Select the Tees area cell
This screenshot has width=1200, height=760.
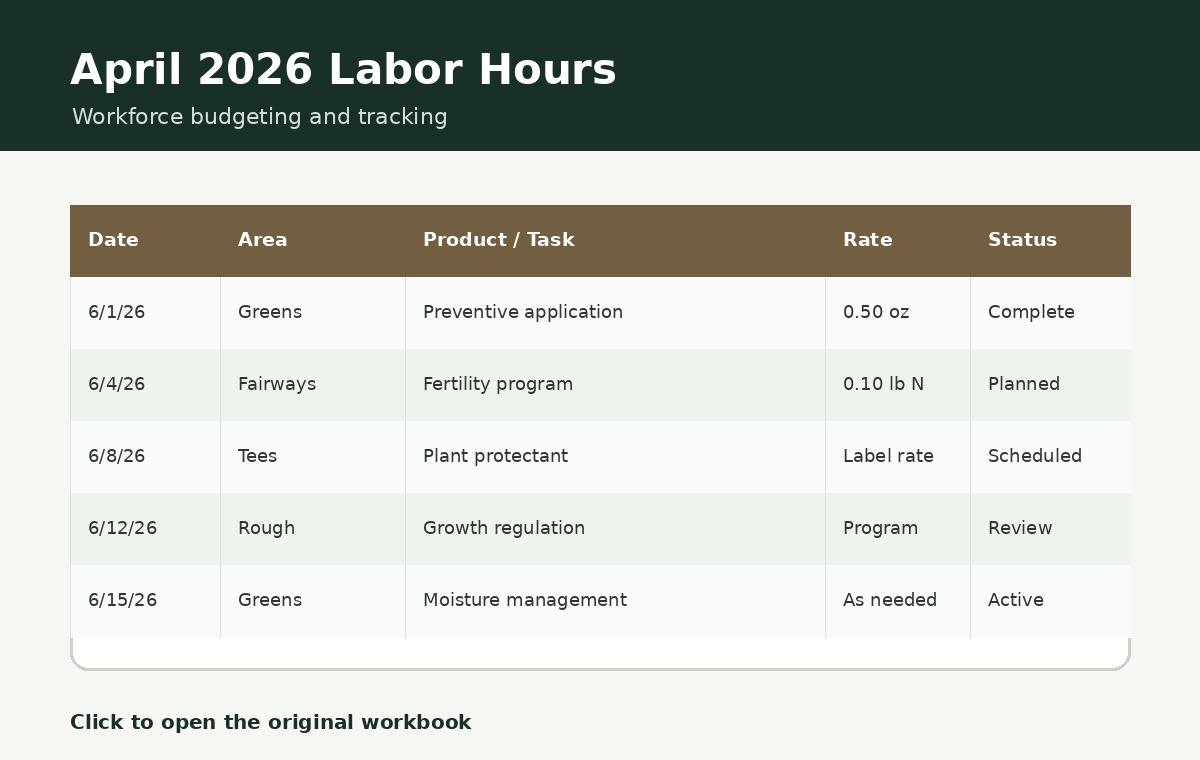tap(312, 456)
